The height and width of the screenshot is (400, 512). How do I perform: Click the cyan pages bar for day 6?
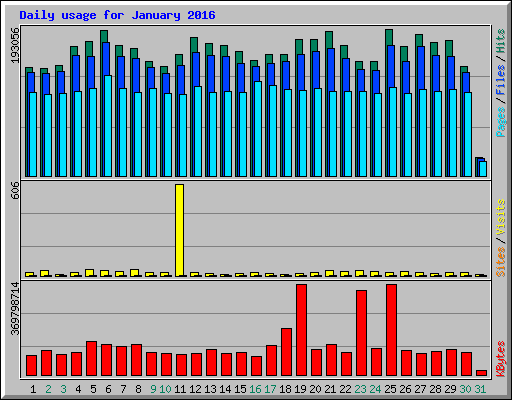pos(108,126)
